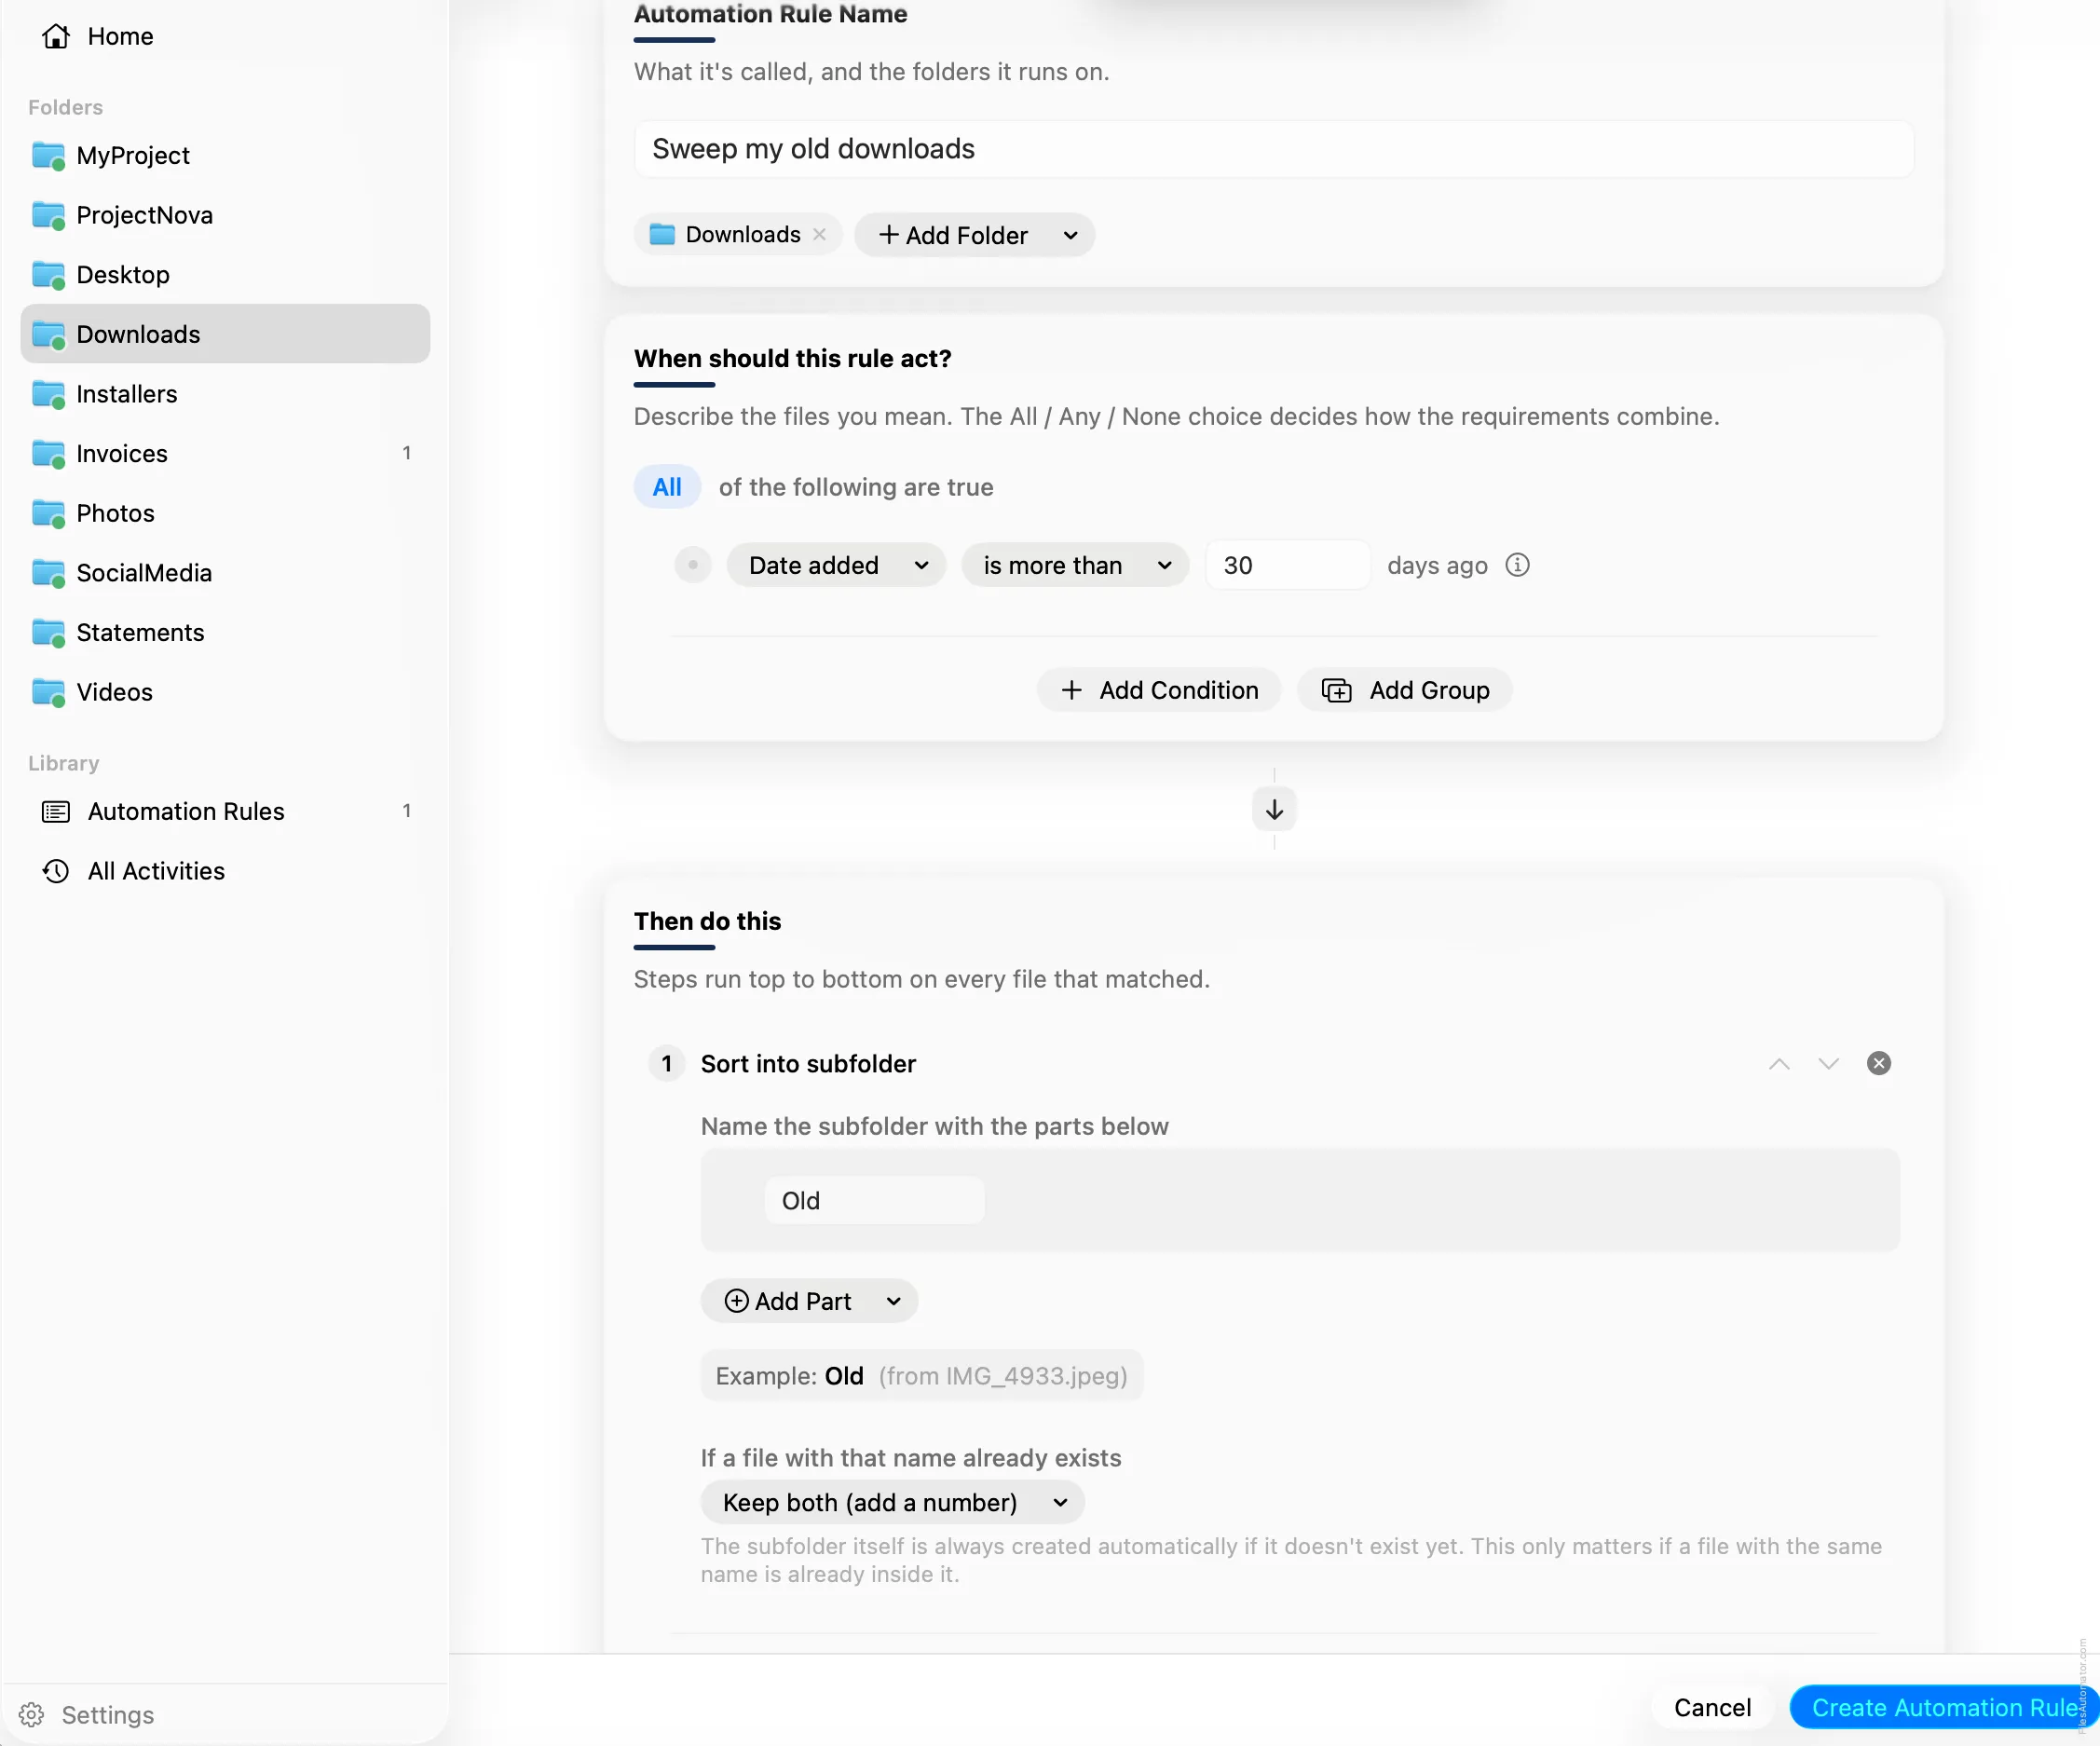Select the ProjectNova folder in the sidebar

pyautogui.click(x=225, y=215)
